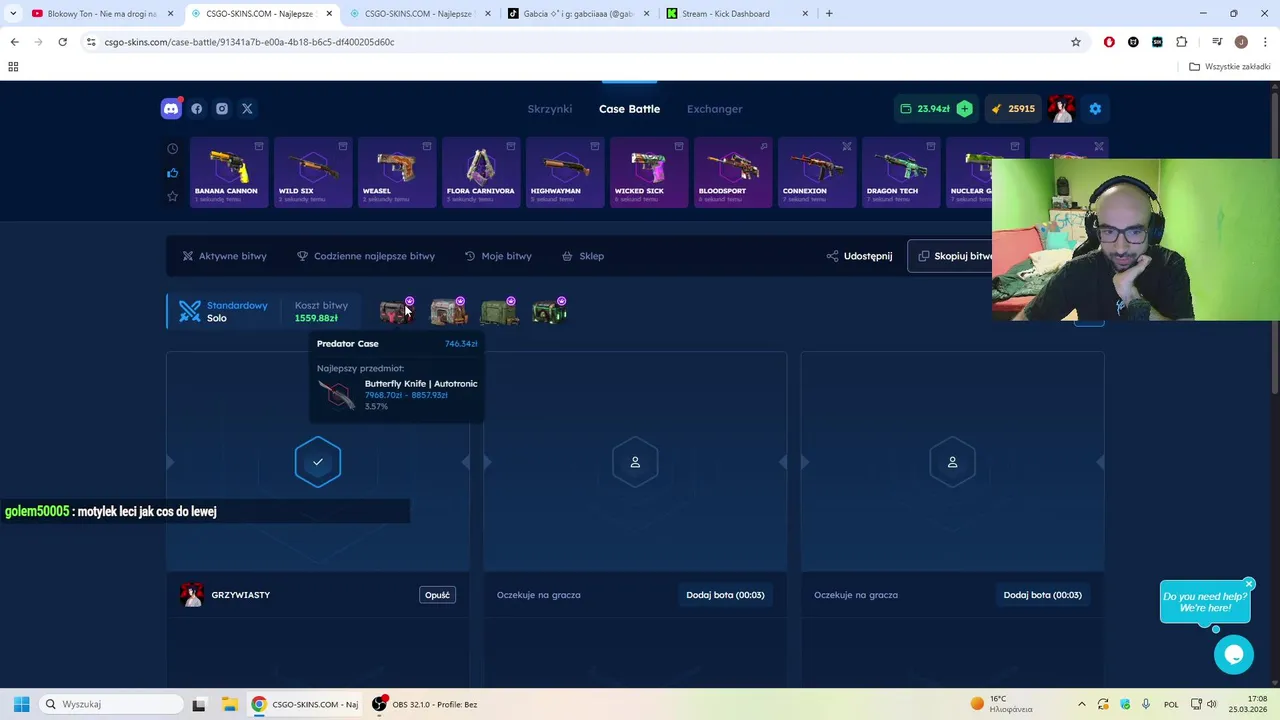This screenshot has height=720, width=1280.
Task: Open File Explorer from taskbar
Action: [x=229, y=704]
